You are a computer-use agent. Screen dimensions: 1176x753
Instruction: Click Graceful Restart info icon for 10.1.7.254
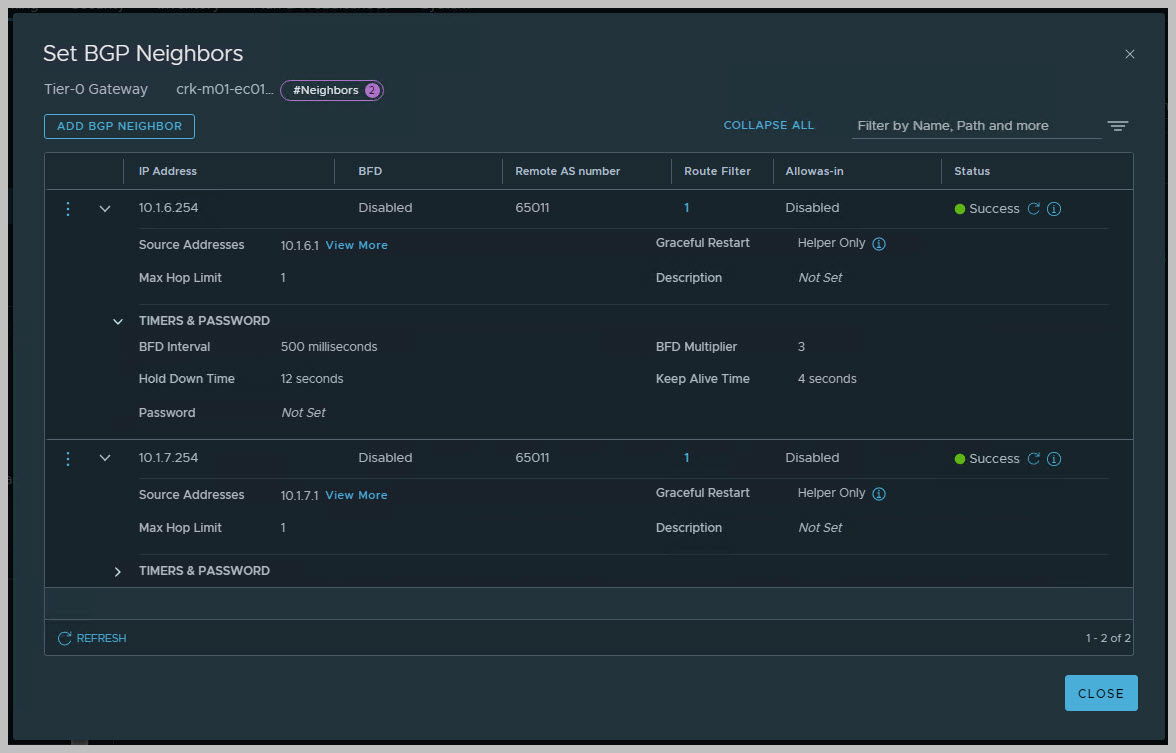(879, 494)
